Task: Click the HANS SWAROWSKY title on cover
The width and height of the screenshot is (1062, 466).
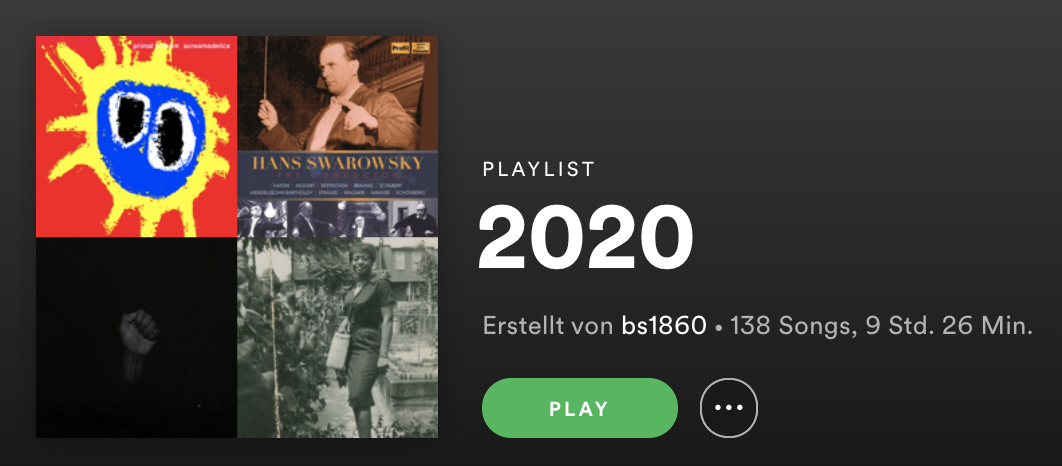Action: tap(337, 163)
